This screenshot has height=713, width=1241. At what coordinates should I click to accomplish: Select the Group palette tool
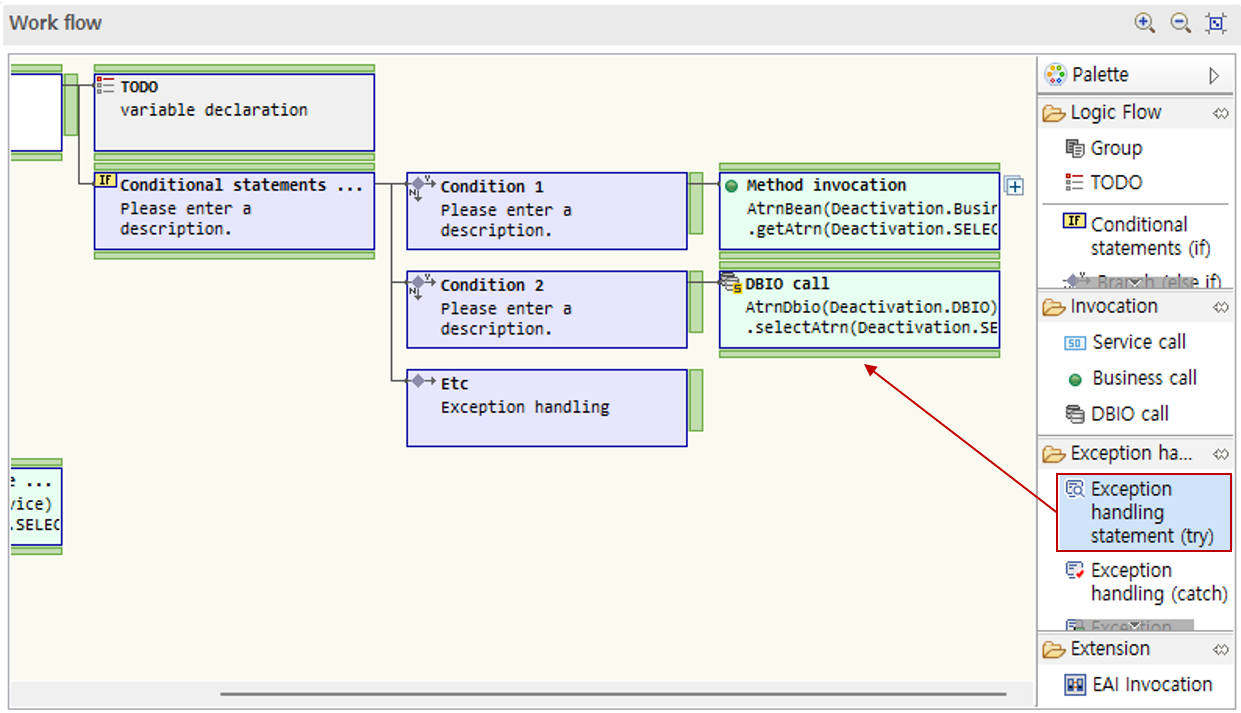[x=1115, y=148]
